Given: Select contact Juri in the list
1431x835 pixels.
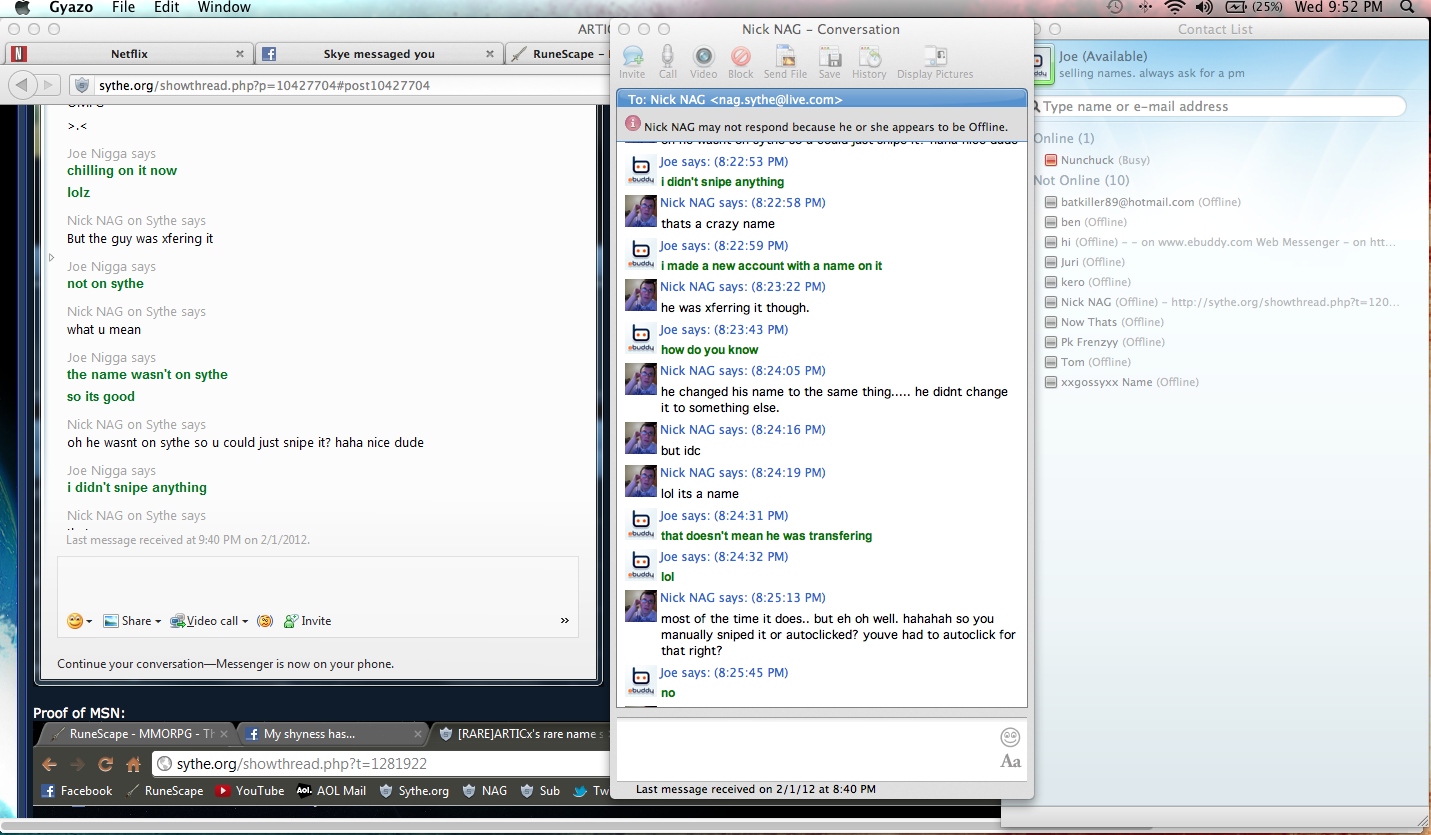Looking at the screenshot, I should (x=1086, y=262).
